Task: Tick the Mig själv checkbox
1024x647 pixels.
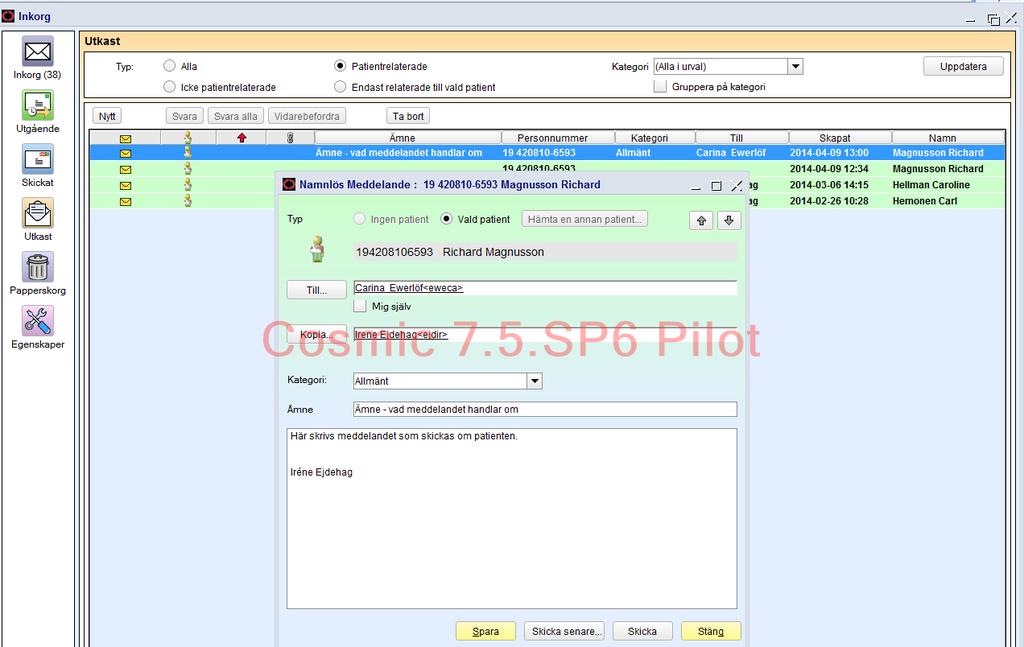Action: tap(360, 306)
